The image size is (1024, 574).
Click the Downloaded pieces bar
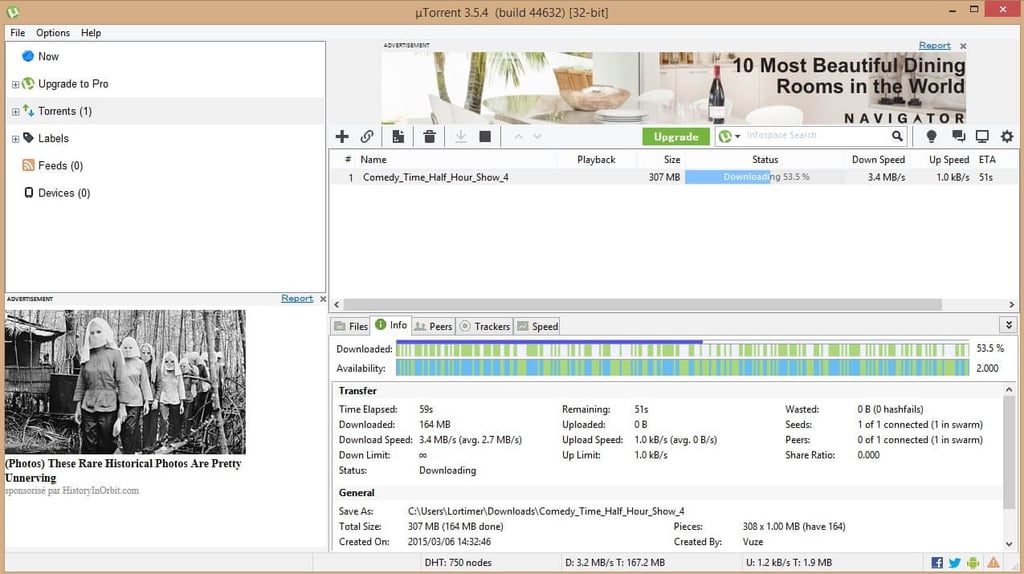tap(682, 349)
